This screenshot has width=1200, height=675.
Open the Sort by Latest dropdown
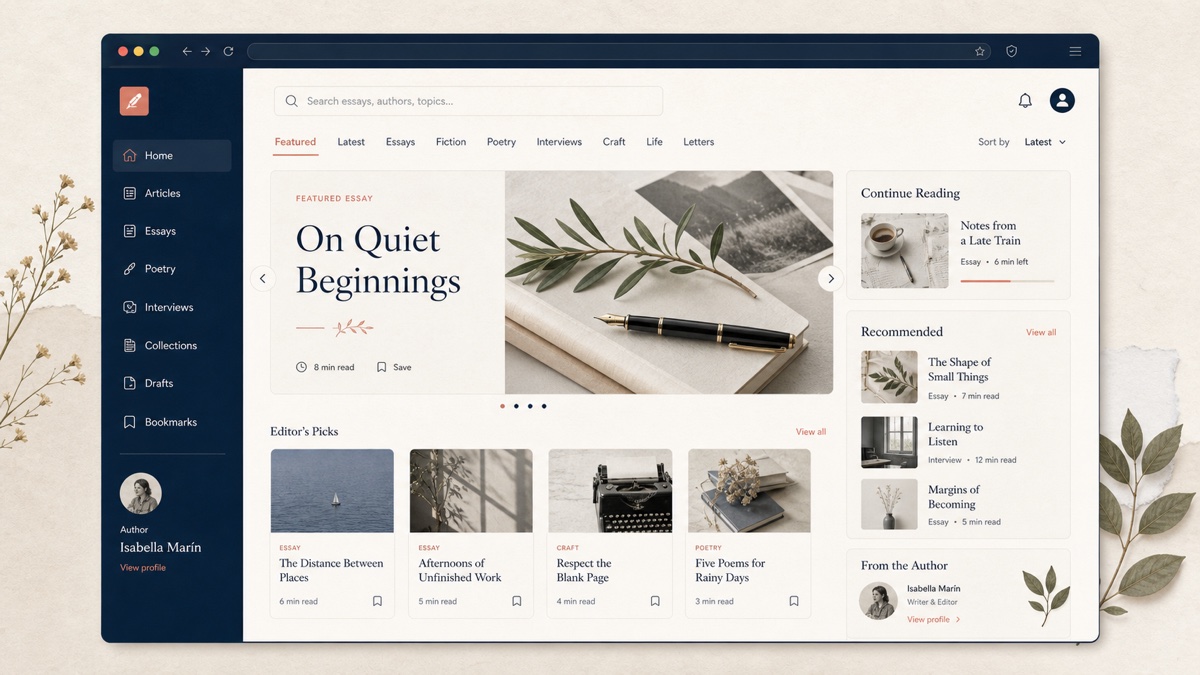1045,142
